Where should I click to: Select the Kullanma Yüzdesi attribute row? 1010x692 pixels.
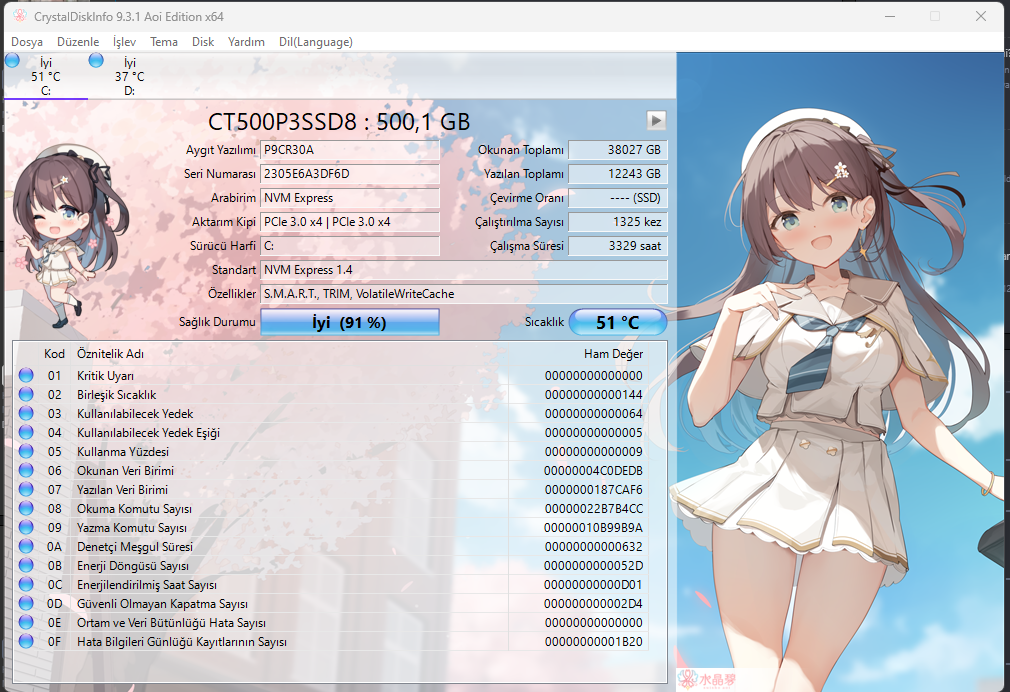pos(331,452)
